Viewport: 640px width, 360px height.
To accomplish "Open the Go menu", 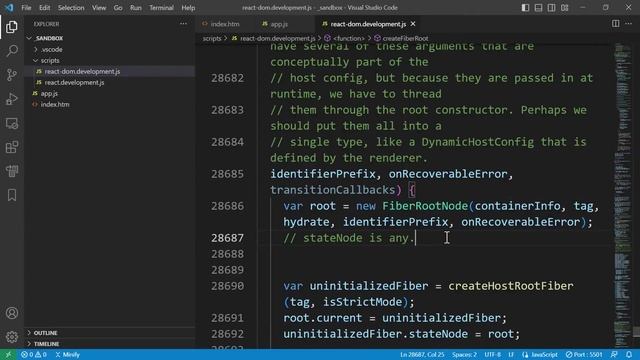I will [x=118, y=7].
